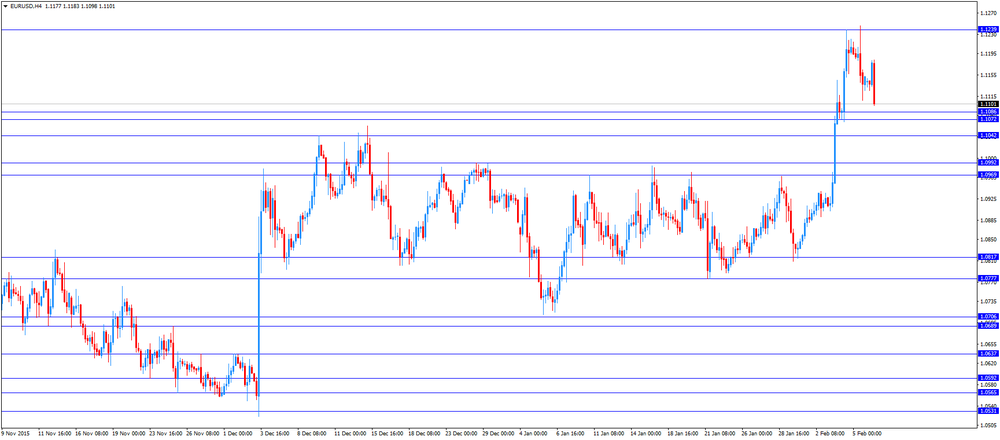Screen dimensions: 1000x440
Task: Click the 11 Dec 00:00 time label
Action: coord(350,433)
